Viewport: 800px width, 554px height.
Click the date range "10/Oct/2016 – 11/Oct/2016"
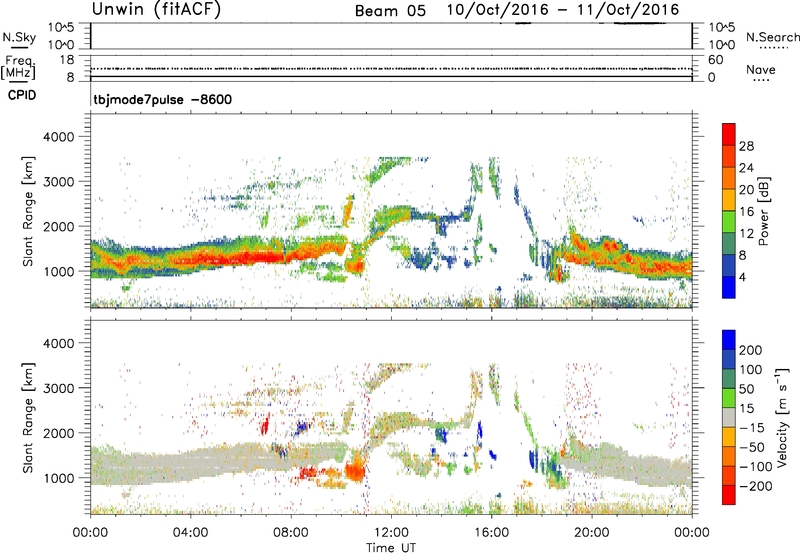click(x=563, y=10)
